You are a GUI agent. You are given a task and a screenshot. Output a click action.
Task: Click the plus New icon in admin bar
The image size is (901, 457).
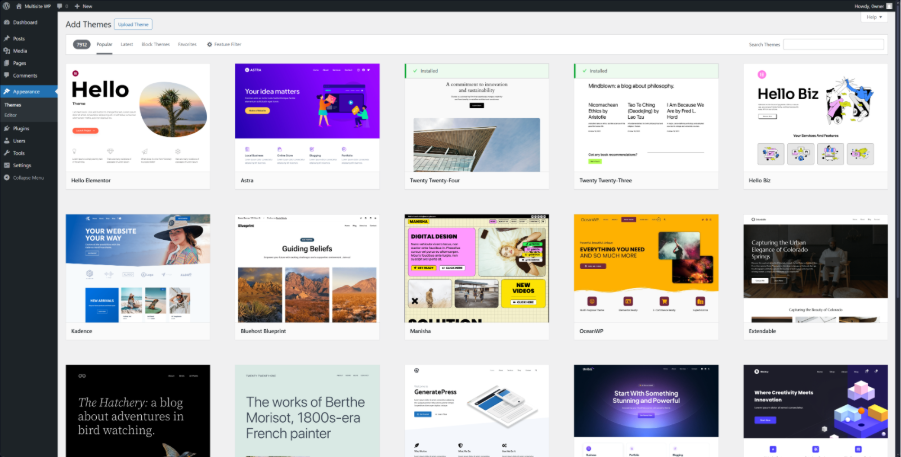pyautogui.click(x=77, y=6)
